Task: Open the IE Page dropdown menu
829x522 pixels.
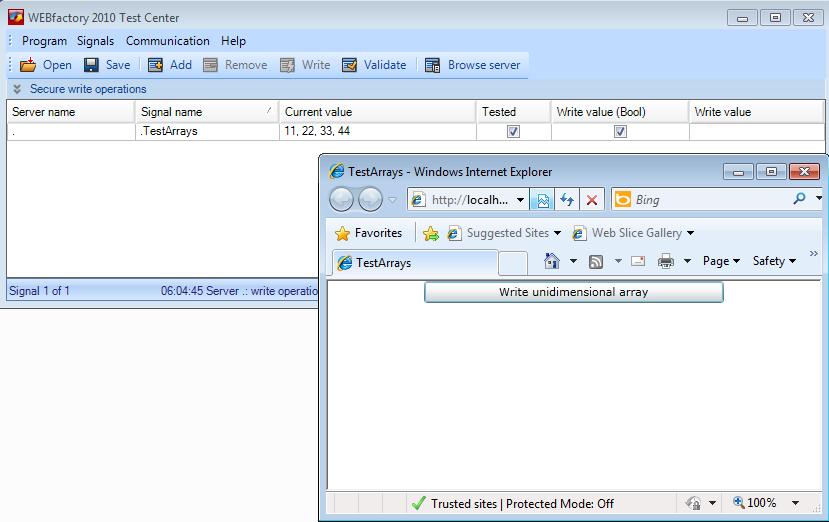Action: point(720,261)
